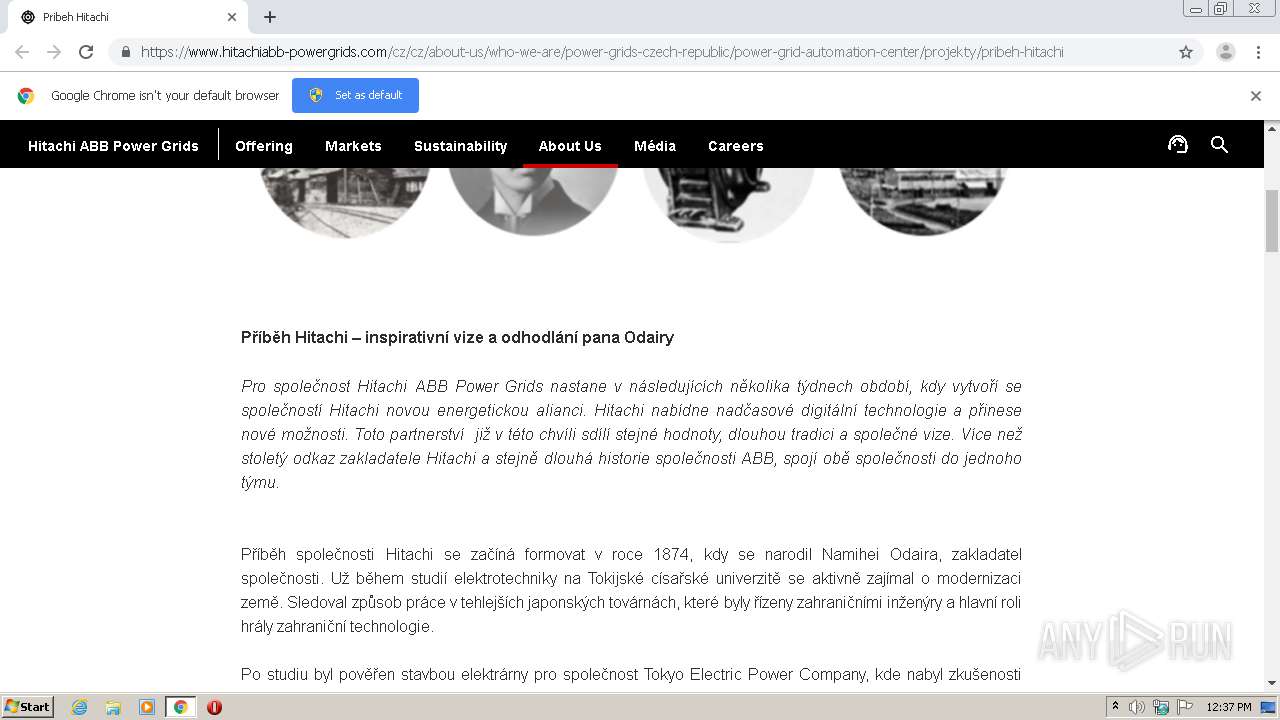1280x720 pixels.
Task: Open the Chrome profile avatar icon
Action: point(1226,52)
